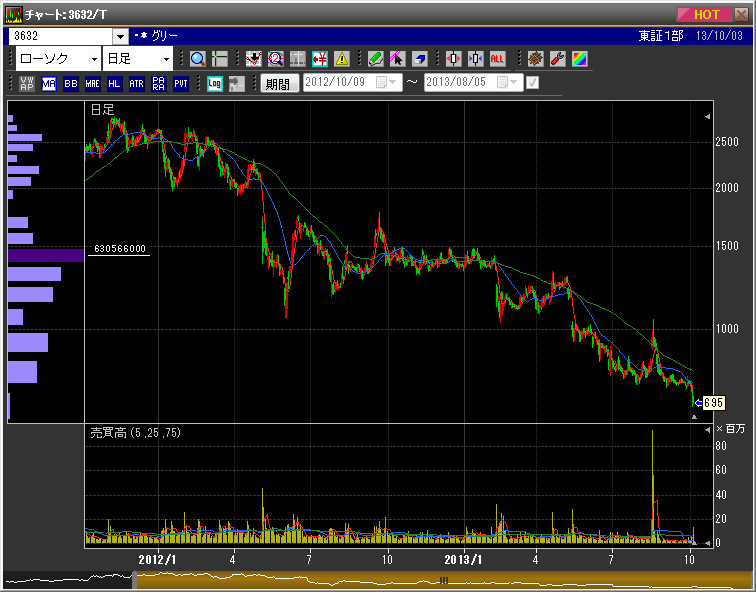
Task: Select the eraser tool icon
Action: click(419, 59)
